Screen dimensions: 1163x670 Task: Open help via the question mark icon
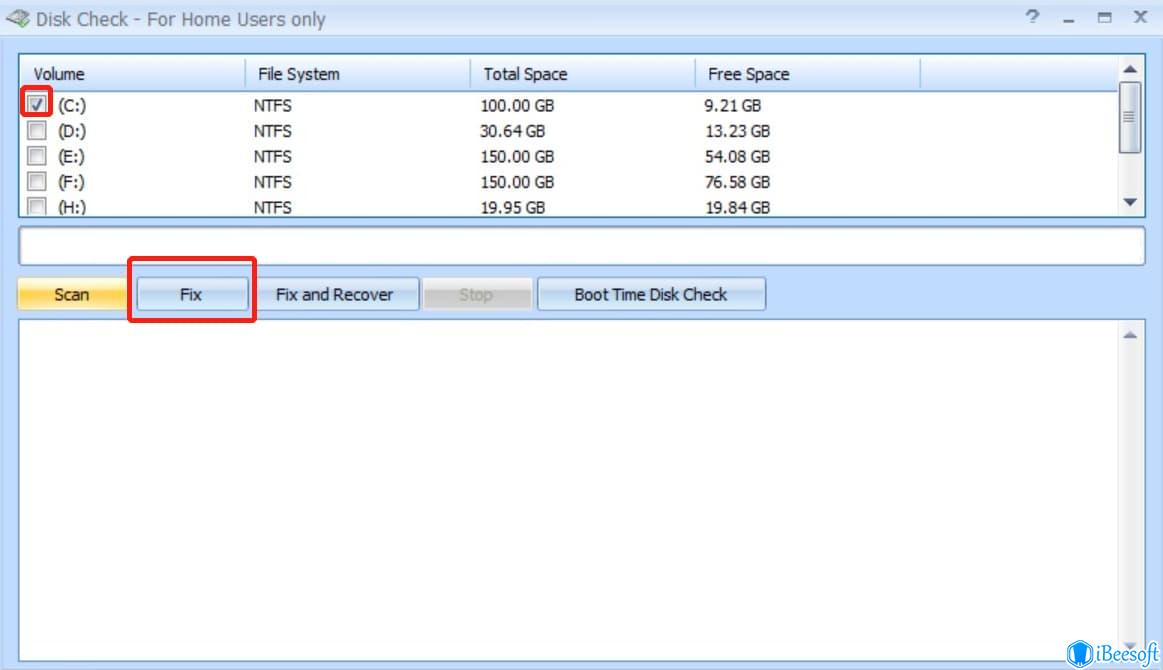1032,17
